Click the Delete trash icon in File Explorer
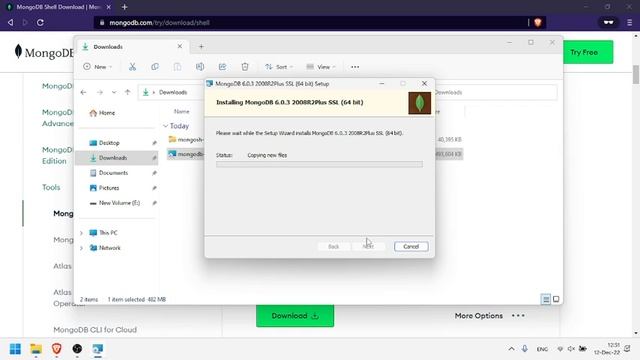The image size is (640, 360). 245,67
